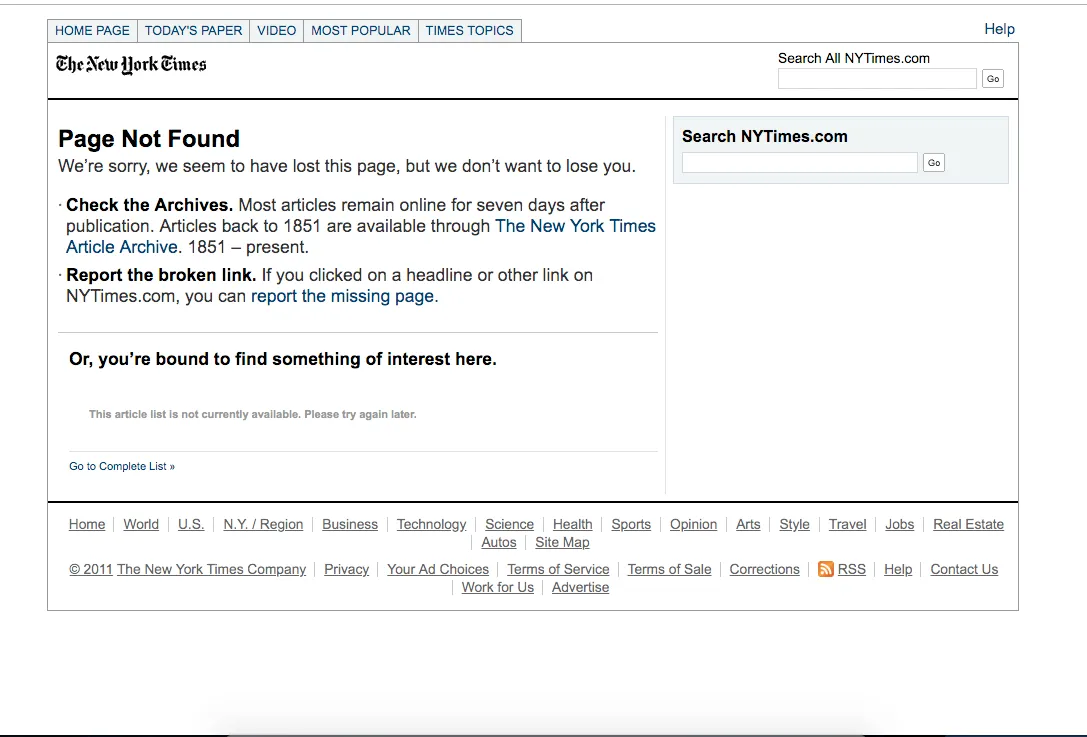Image resolution: width=1087 pixels, height=737 pixels.
Task: Click 'This article list is not currently available' message
Action: [252, 414]
